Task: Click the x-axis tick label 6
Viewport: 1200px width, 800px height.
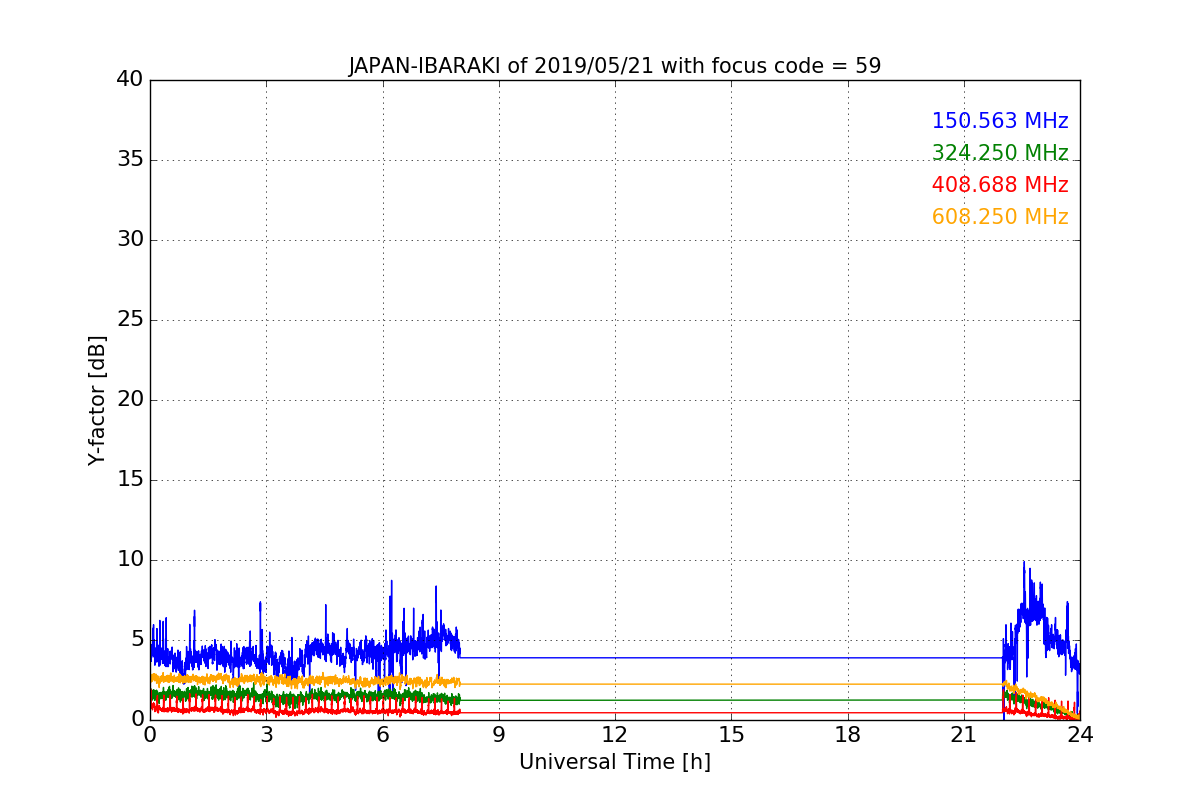Action: click(x=383, y=734)
